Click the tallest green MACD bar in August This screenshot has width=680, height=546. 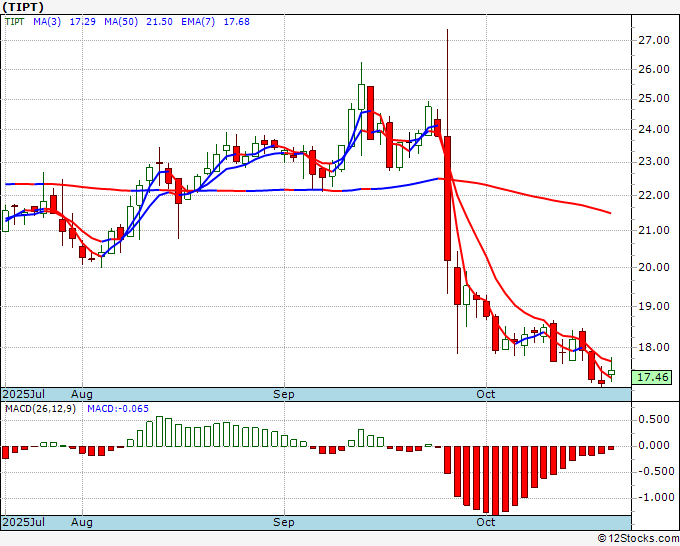click(159, 432)
